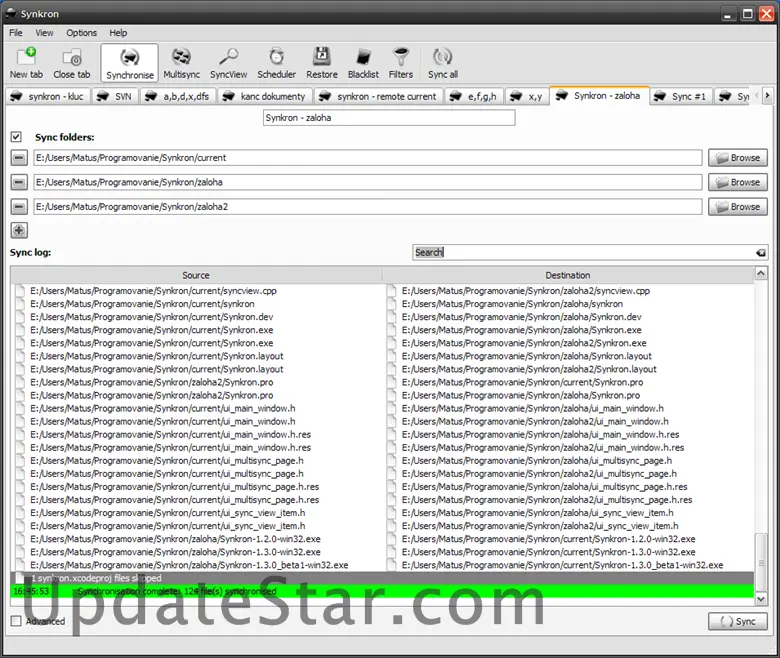Screen dimensions: 780x658
Task: Switch to synkron - remote current tab
Action: [x=379, y=96]
